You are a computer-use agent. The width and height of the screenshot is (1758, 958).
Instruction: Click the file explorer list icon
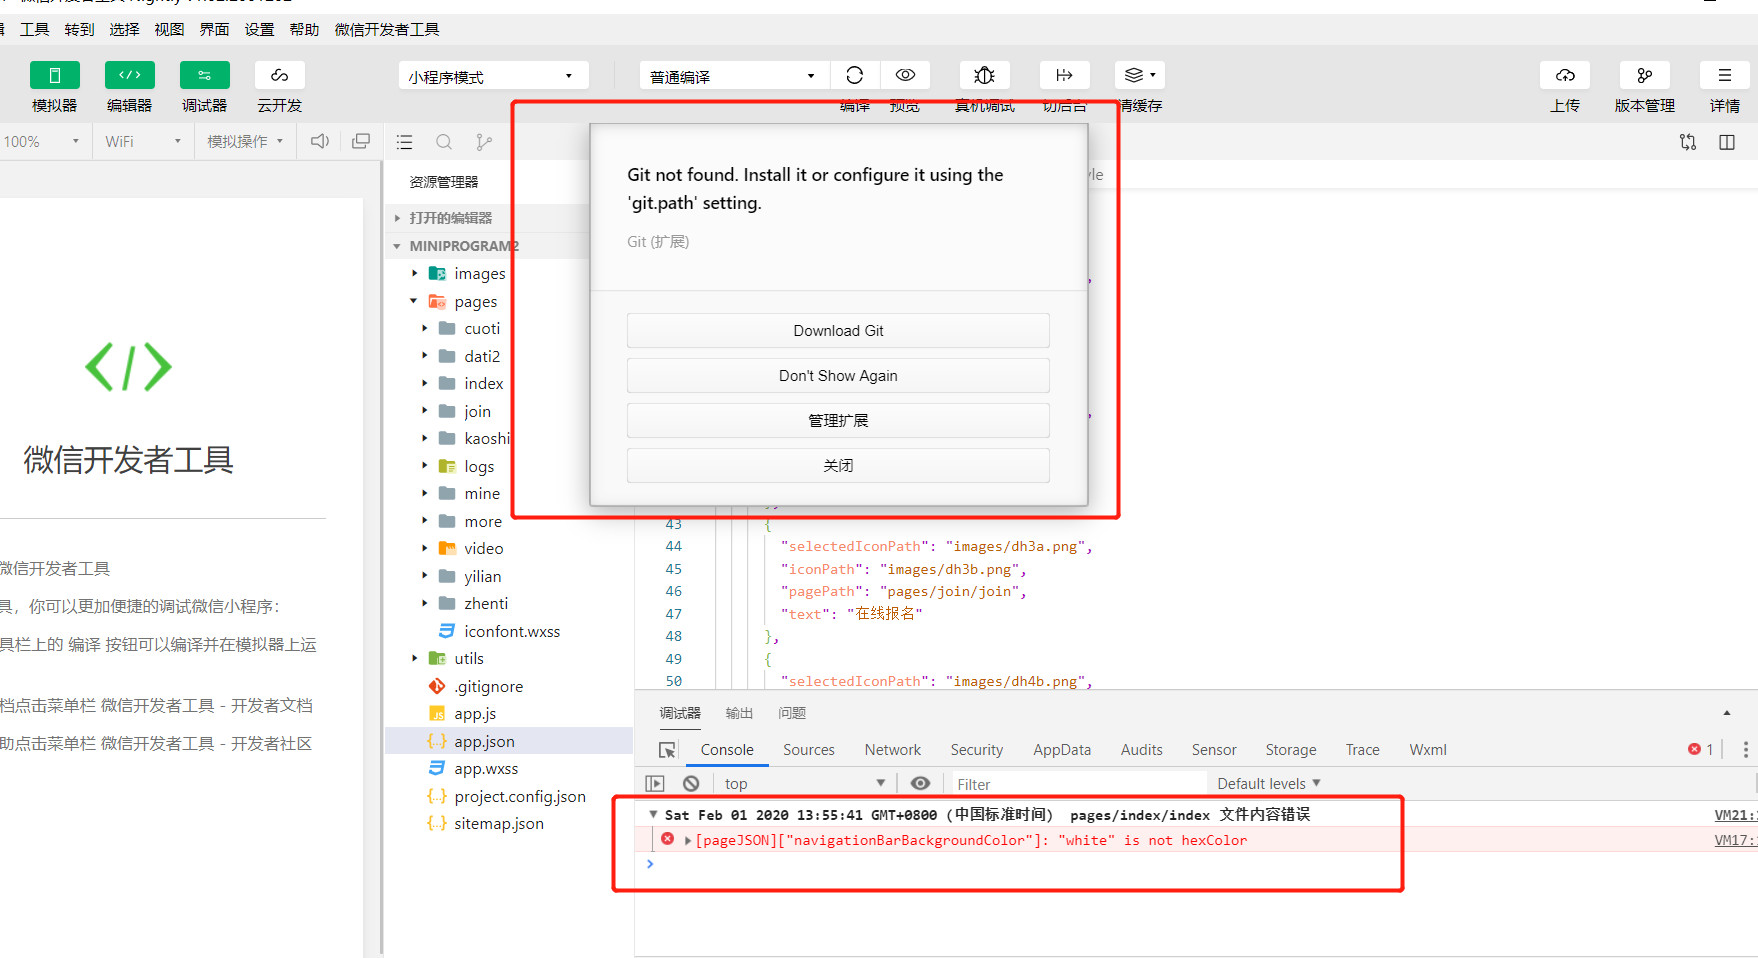pos(405,142)
